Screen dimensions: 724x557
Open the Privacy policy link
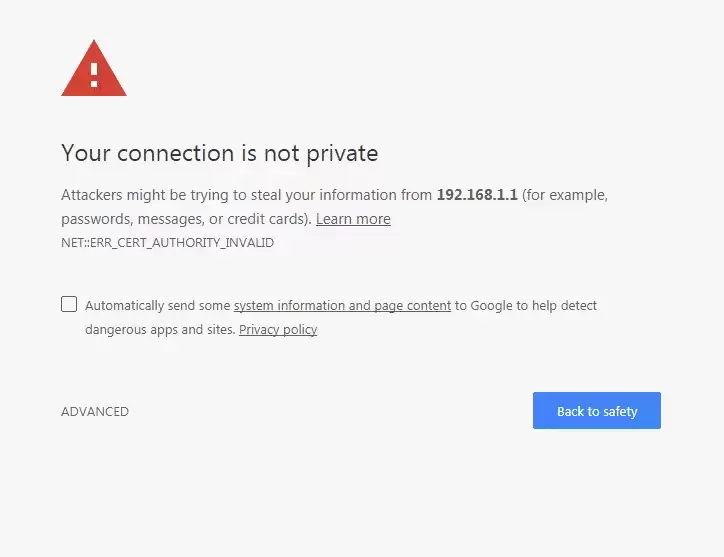278,329
